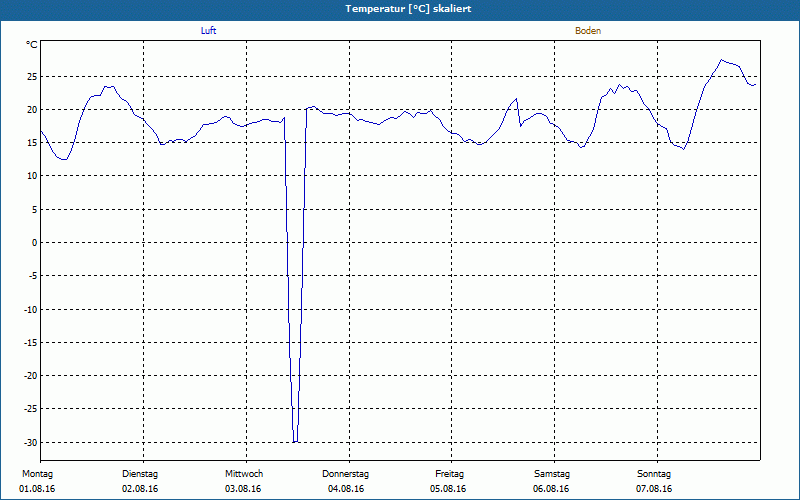Click the Freitag day label
Image resolution: width=800 pixels, height=500 pixels.
(449, 474)
